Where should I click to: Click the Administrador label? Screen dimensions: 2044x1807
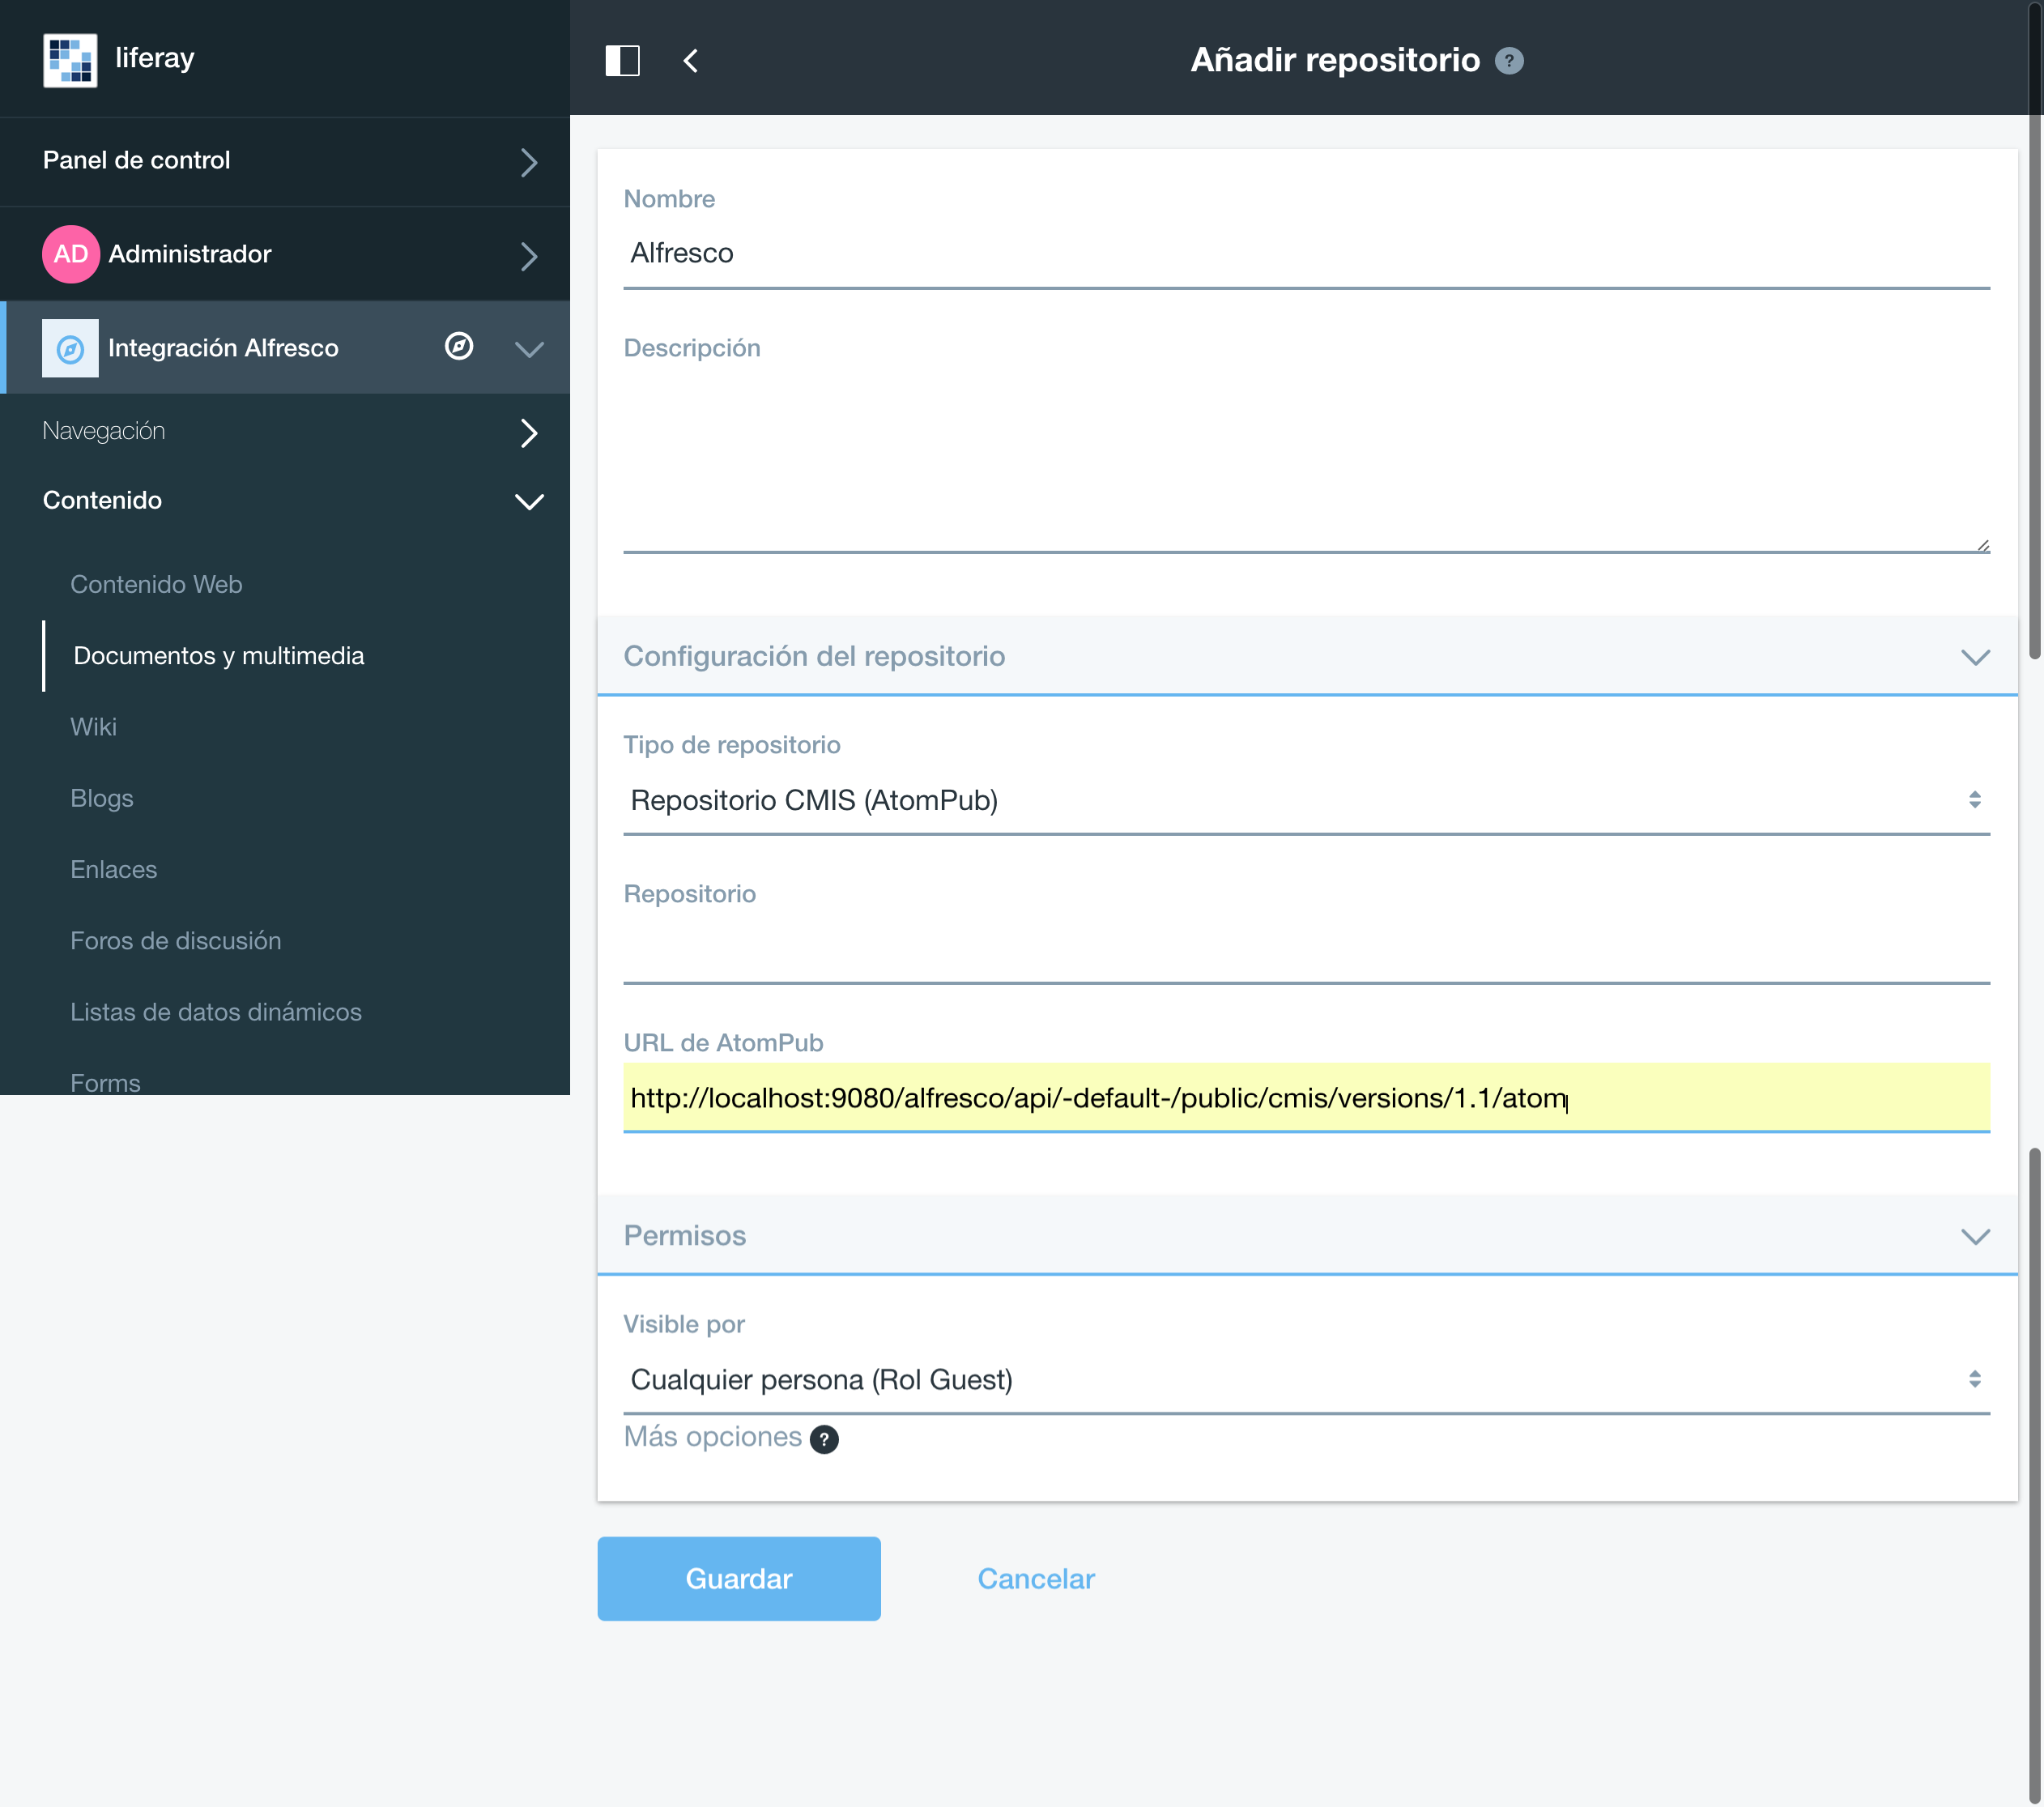(x=190, y=254)
